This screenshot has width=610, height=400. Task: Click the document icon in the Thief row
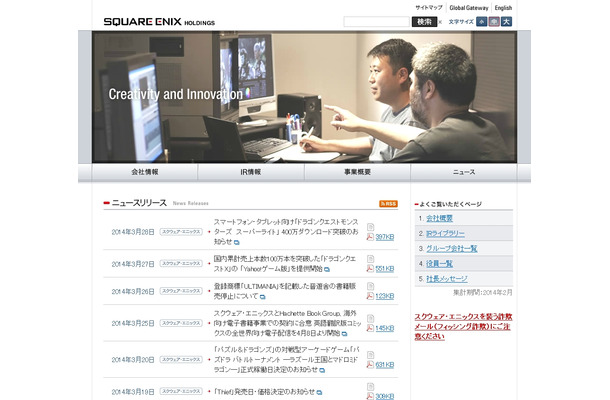click(370, 387)
